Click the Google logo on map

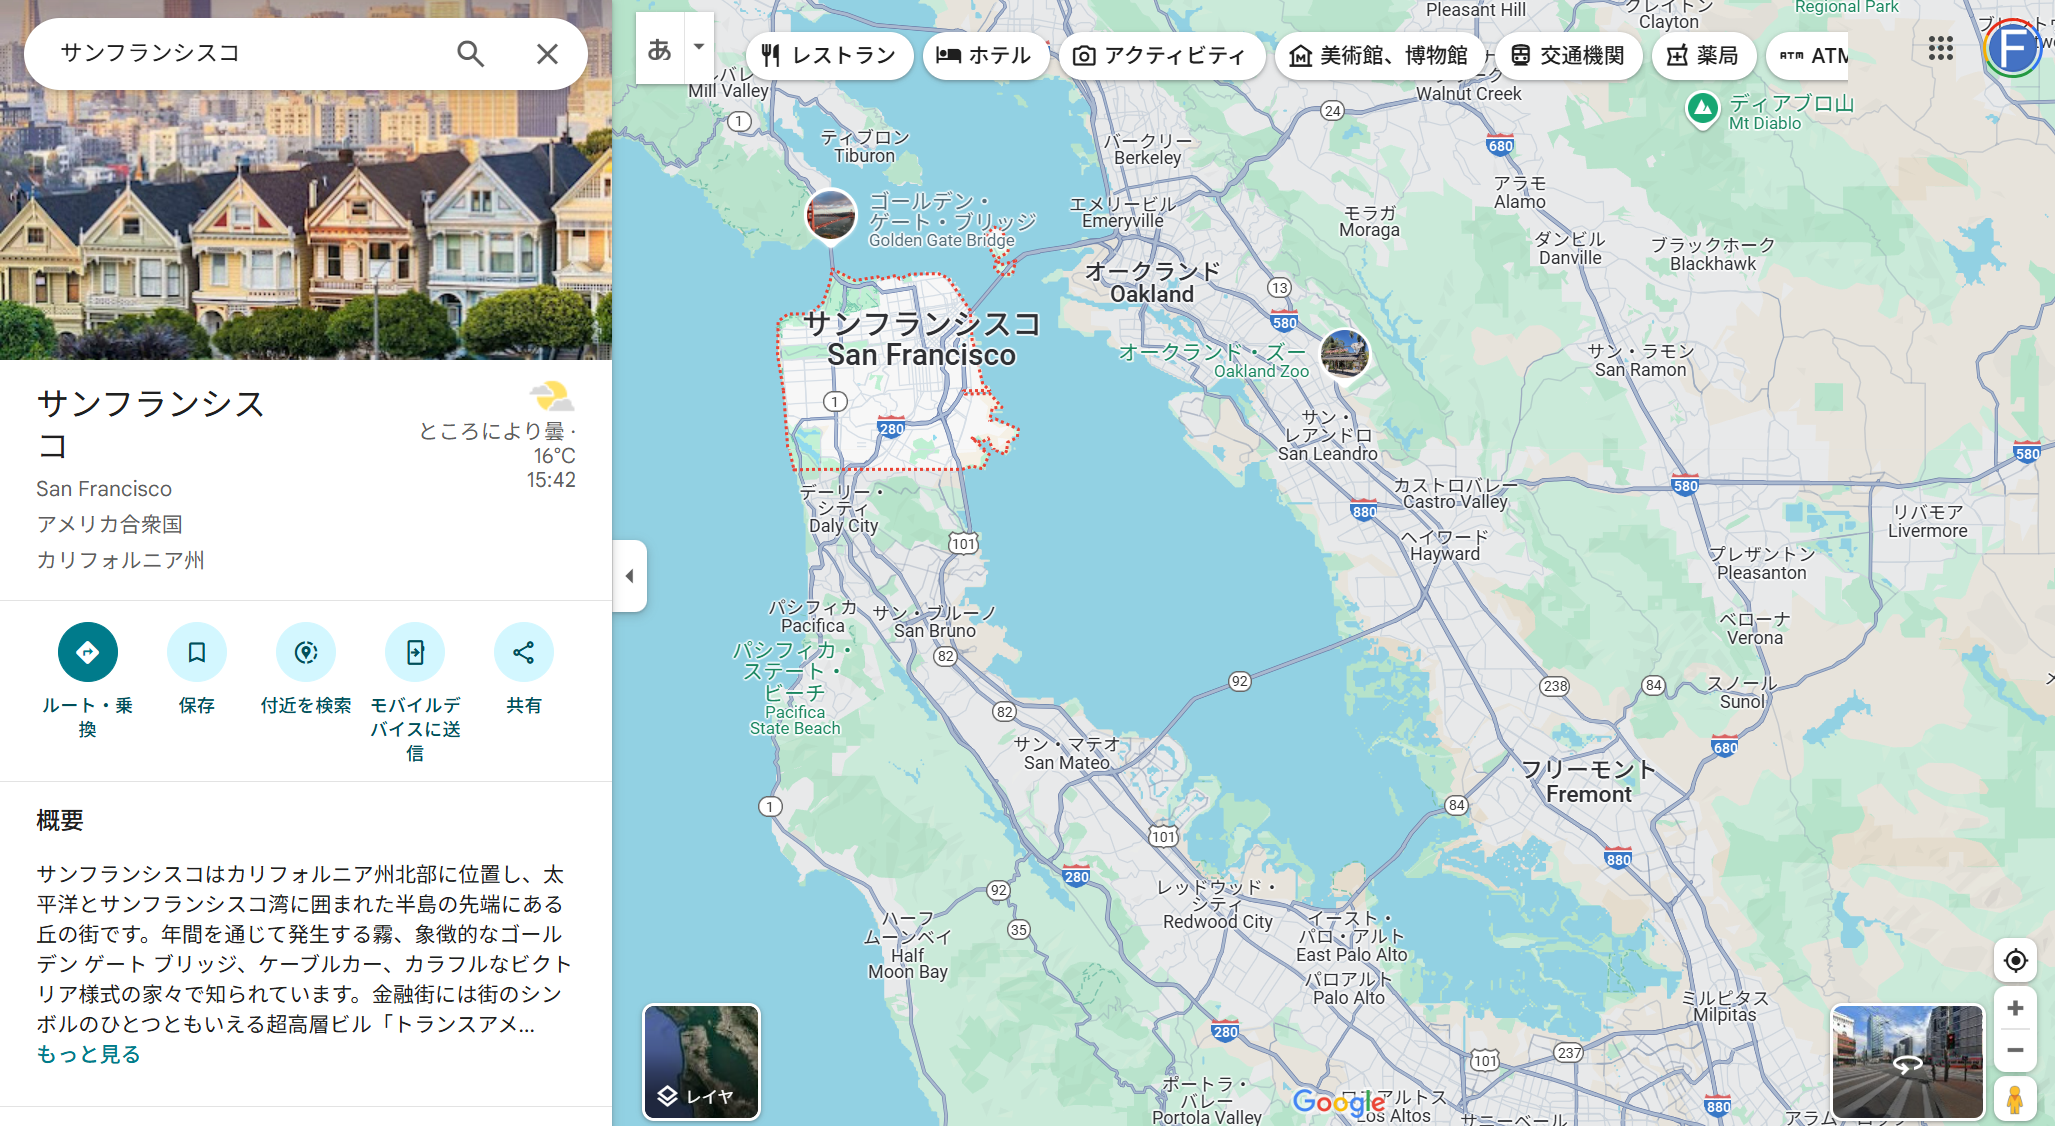[x=1338, y=1102]
